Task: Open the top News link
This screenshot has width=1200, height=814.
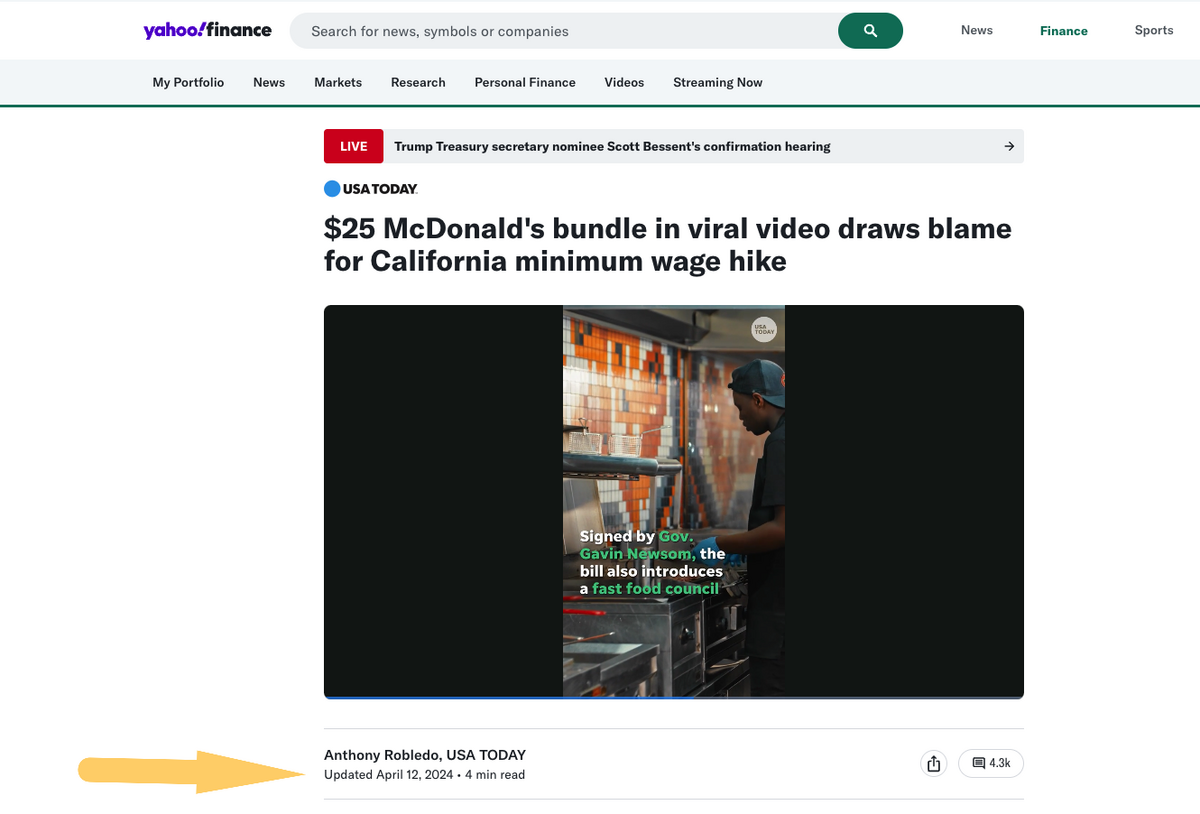Action: point(977,30)
